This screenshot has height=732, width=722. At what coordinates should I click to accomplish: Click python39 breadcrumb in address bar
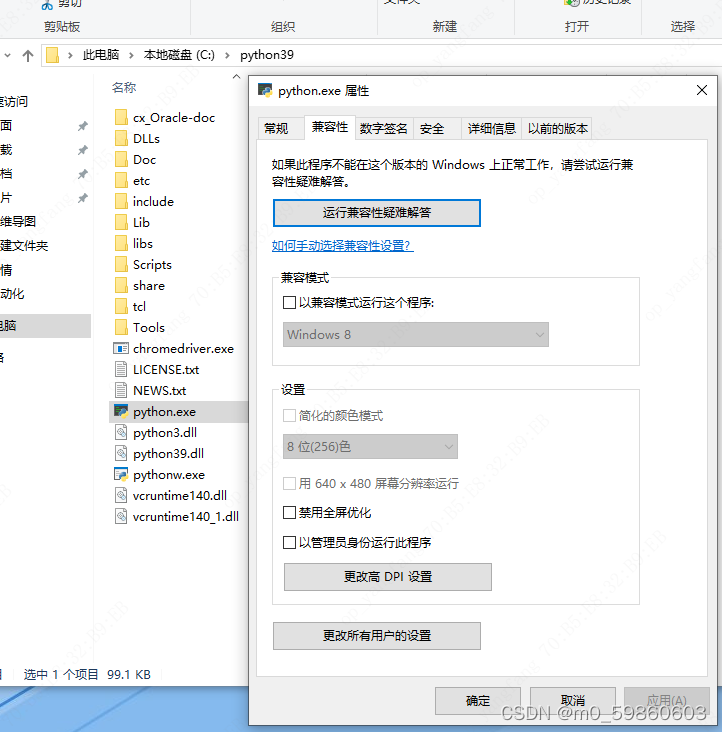[267, 55]
